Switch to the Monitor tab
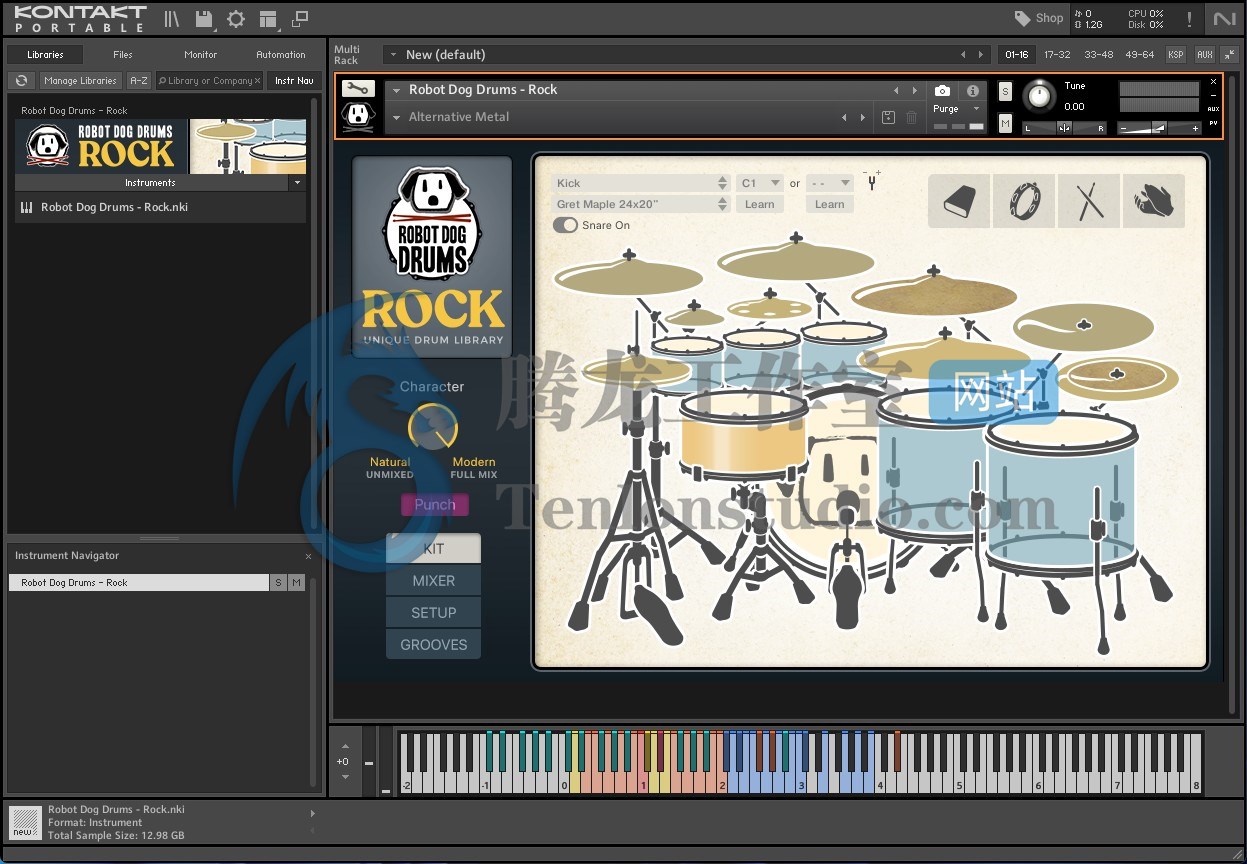The width and height of the screenshot is (1247, 864). (201, 54)
